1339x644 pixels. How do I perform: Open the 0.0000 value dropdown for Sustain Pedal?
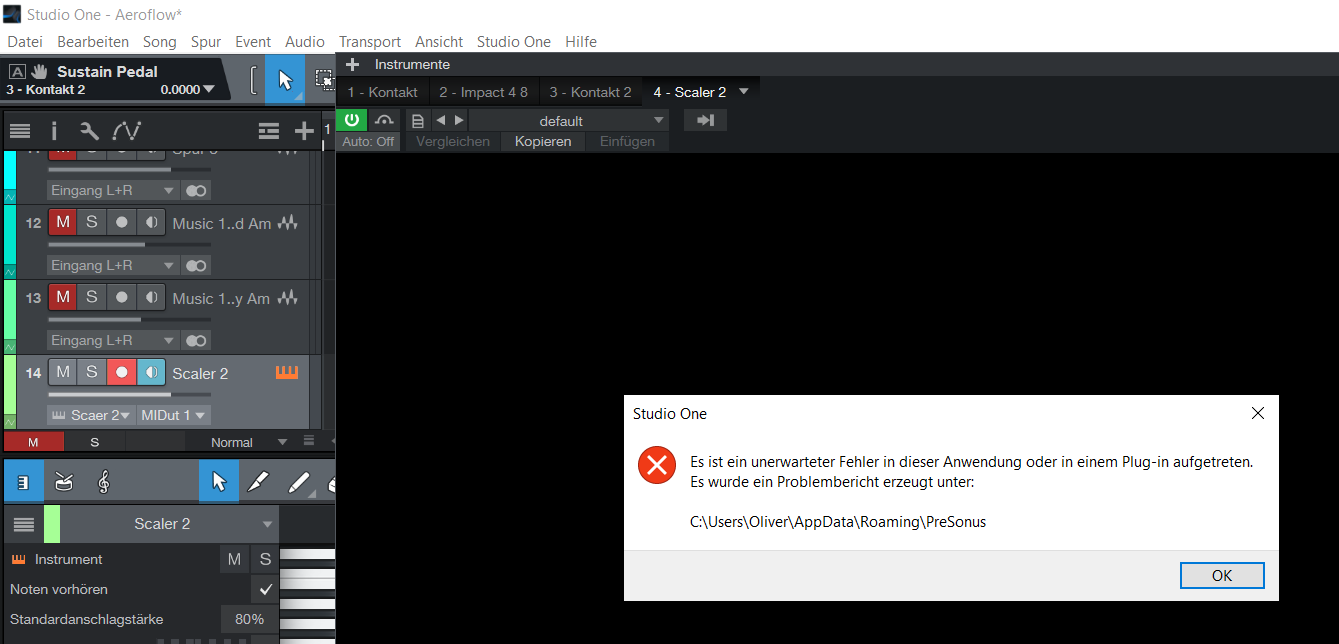pyautogui.click(x=187, y=89)
